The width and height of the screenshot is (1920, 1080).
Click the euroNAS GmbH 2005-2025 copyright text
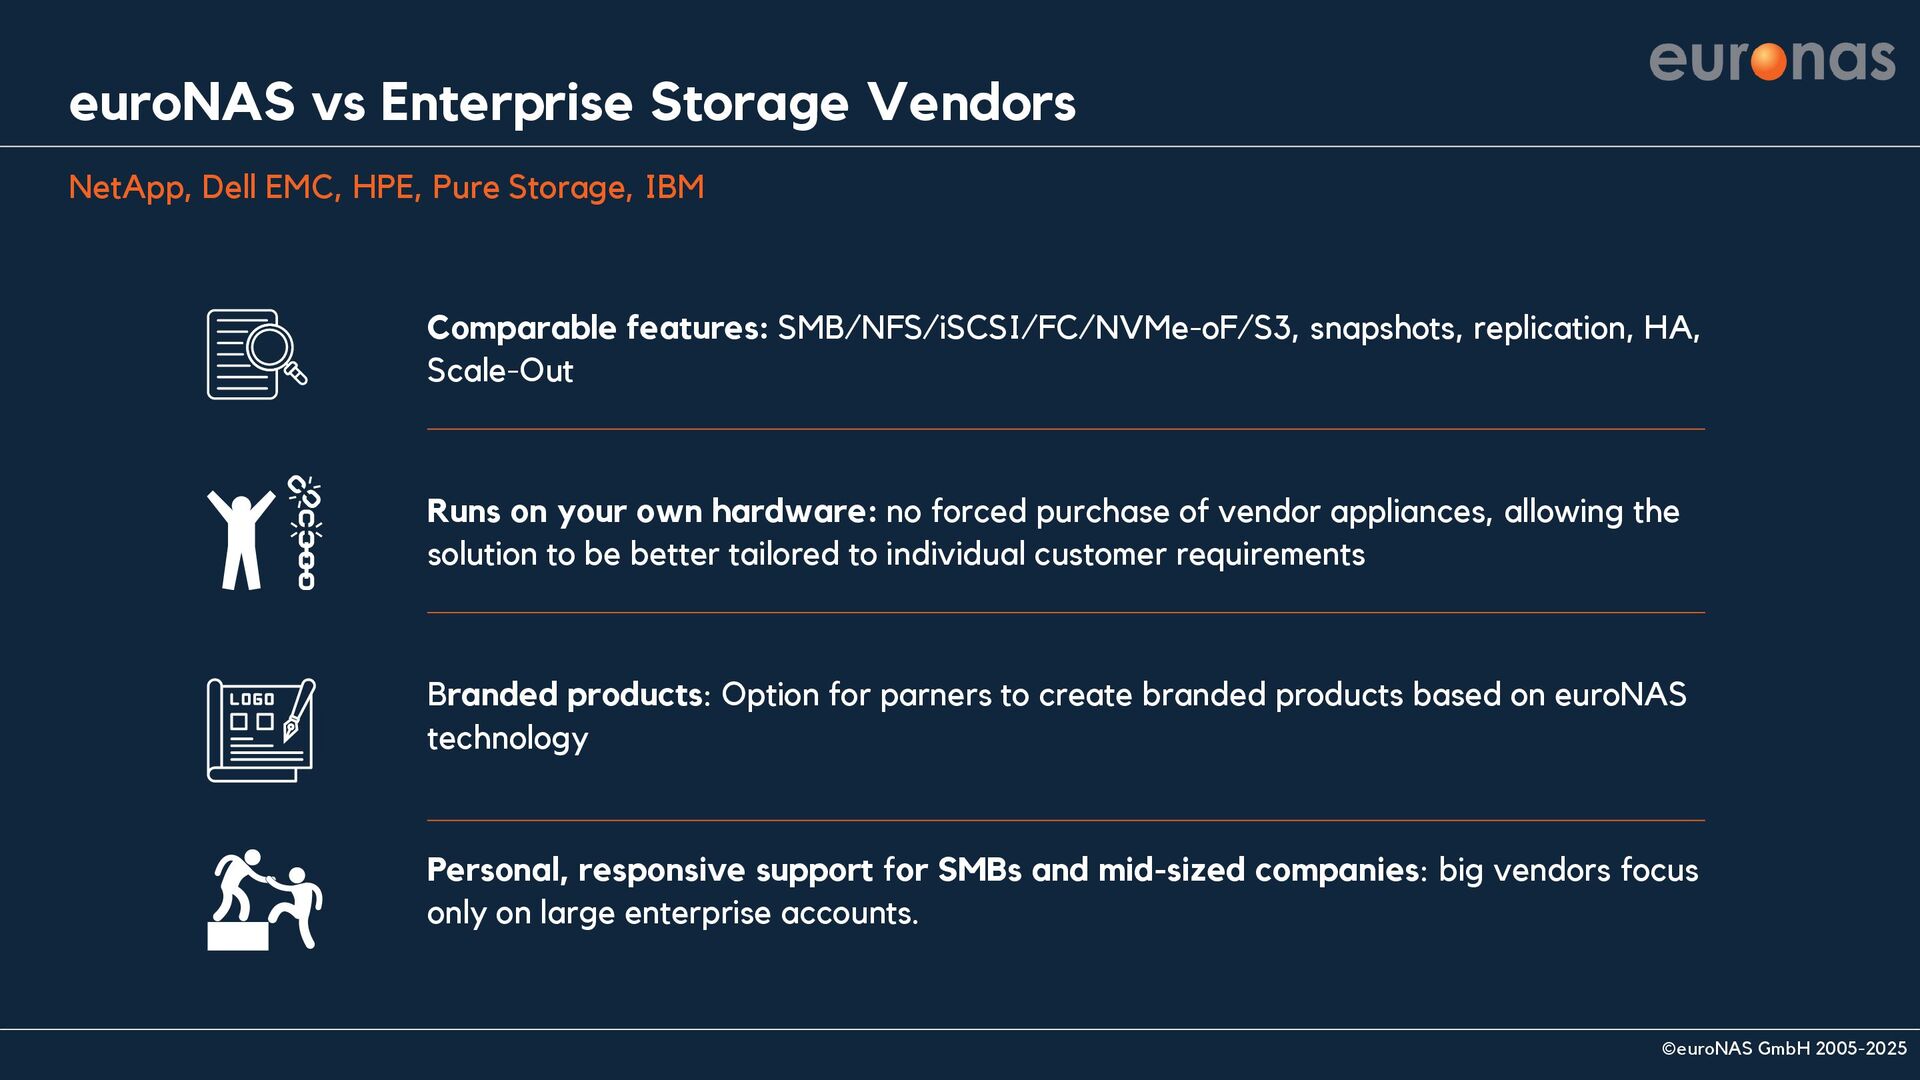1784,1049
